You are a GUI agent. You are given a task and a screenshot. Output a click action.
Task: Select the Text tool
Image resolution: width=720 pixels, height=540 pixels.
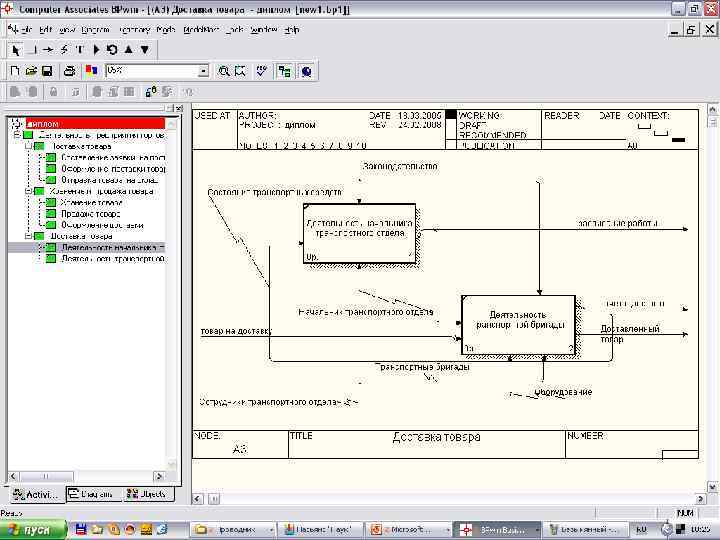click(80, 49)
